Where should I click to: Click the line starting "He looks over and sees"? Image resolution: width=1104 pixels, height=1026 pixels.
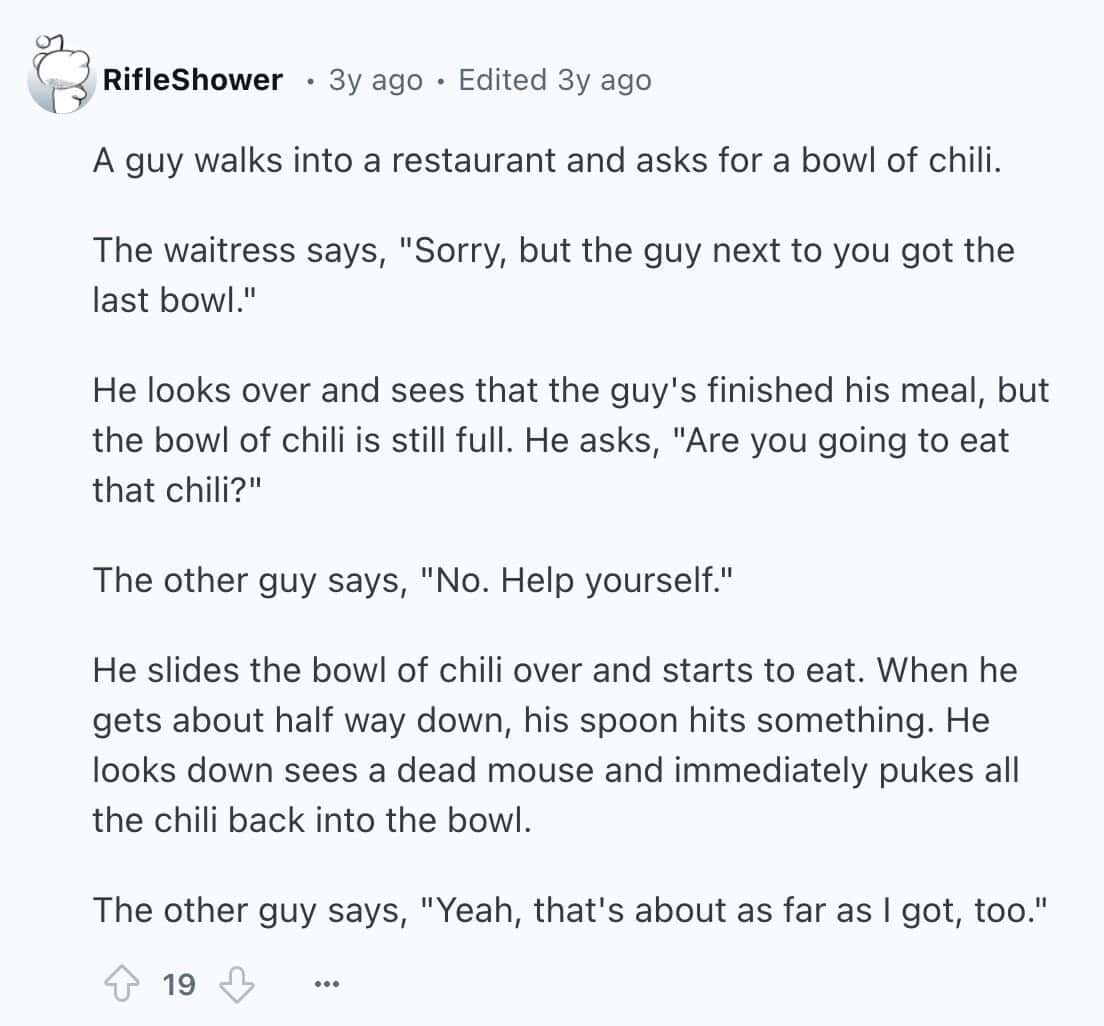pos(570,391)
